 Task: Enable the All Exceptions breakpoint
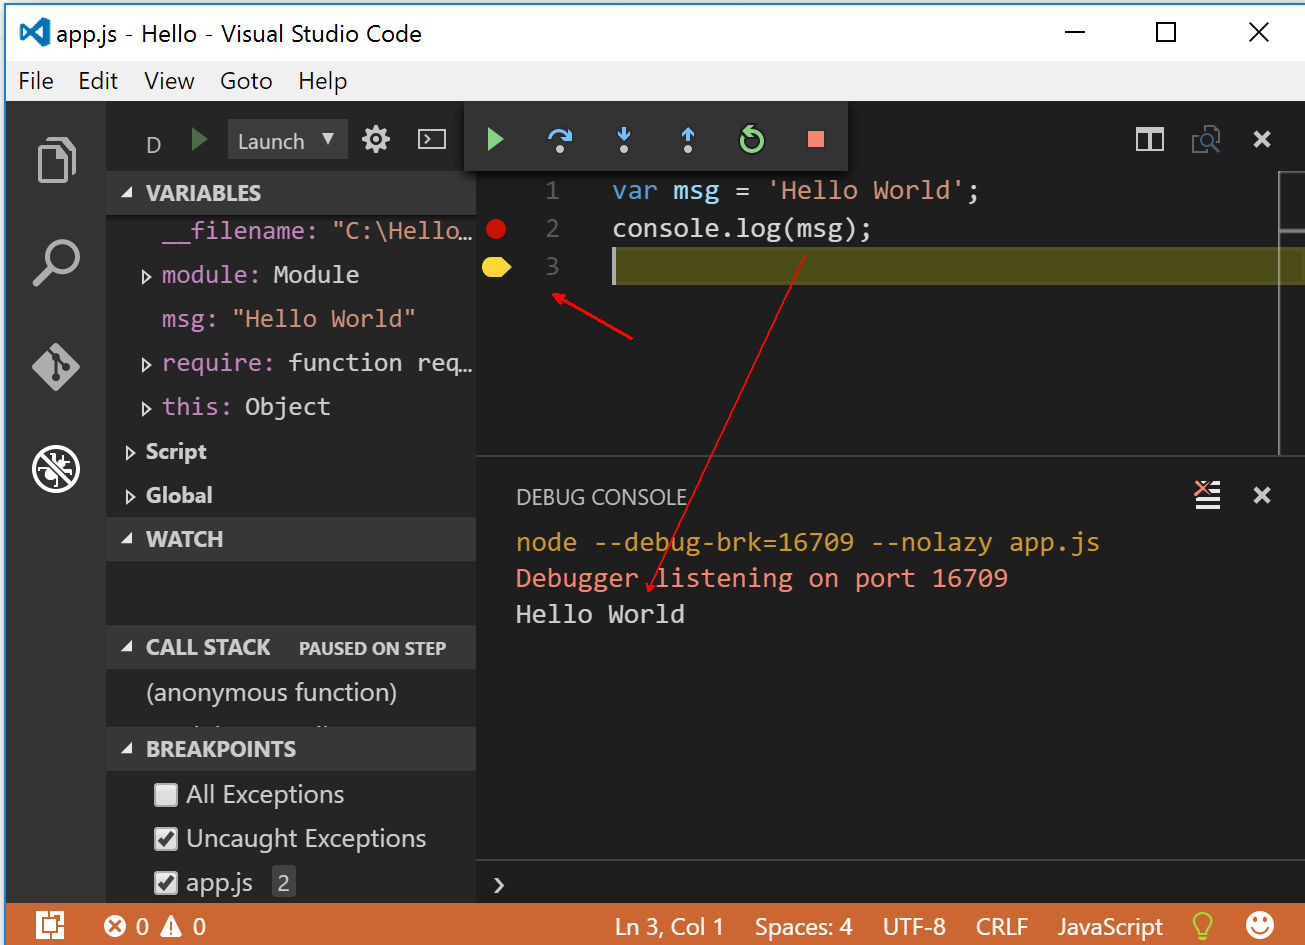[x=166, y=794]
